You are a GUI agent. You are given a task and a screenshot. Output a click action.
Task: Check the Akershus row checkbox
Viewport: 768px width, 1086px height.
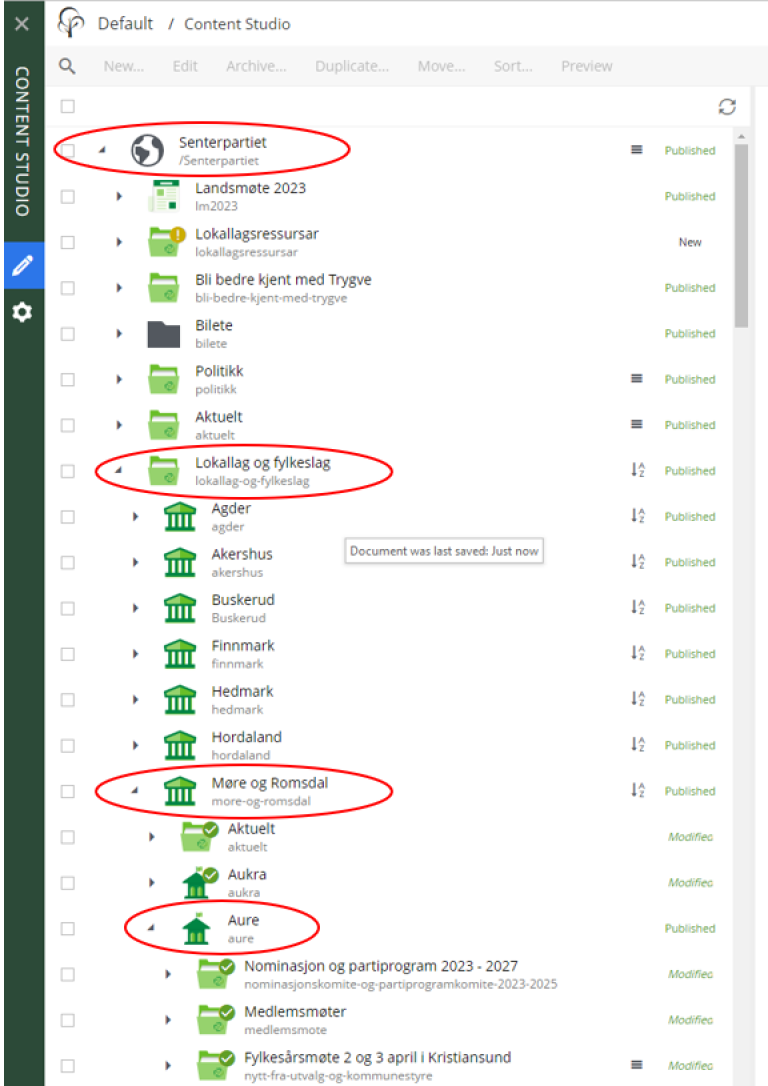[68, 562]
